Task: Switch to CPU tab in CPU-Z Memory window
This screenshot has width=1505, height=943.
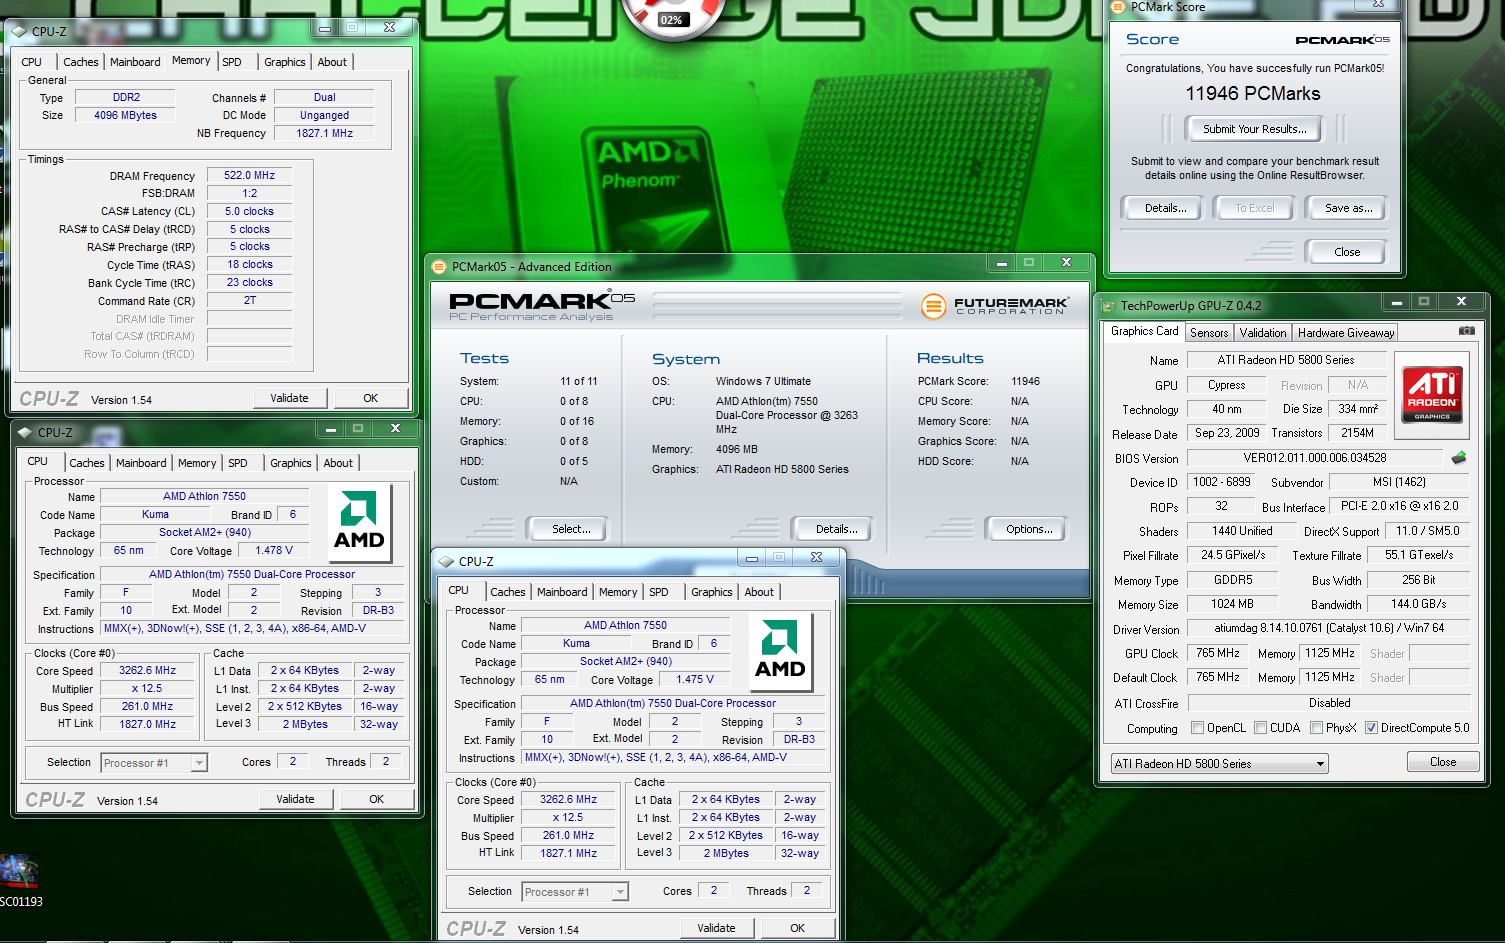Action: (x=32, y=62)
